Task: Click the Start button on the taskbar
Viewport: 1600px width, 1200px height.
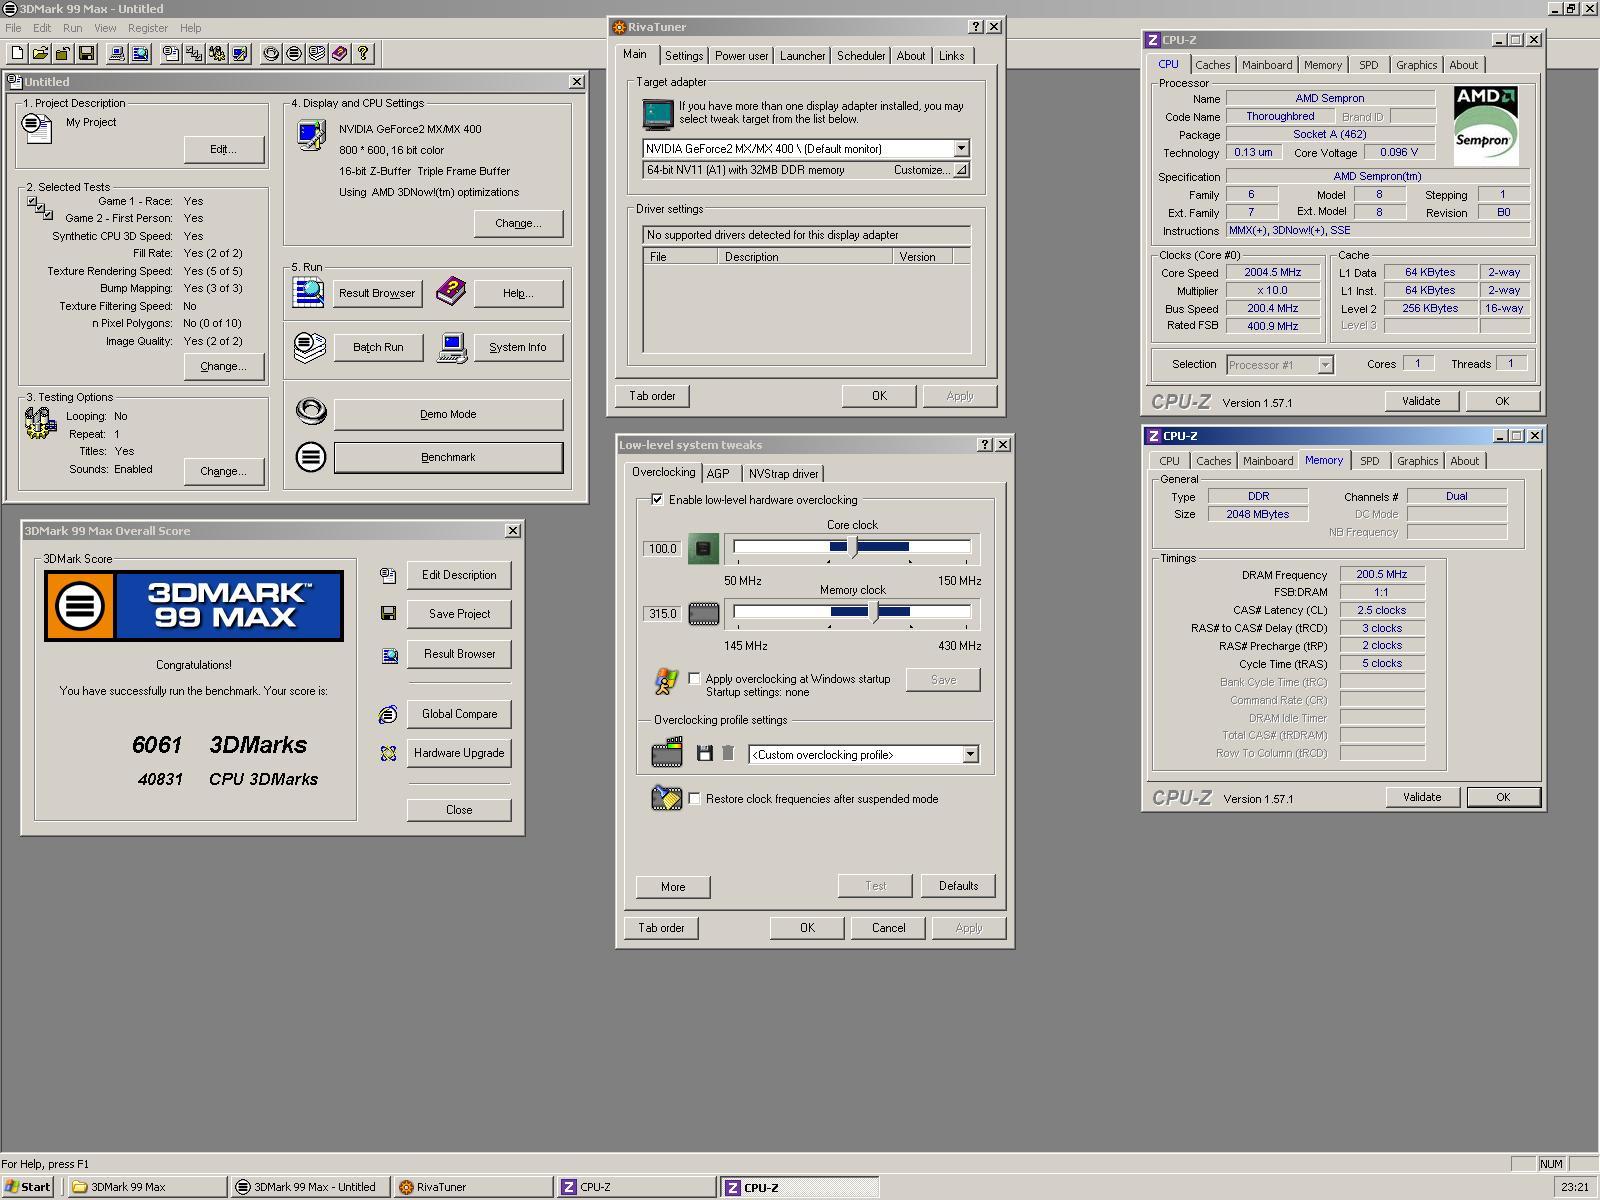Action: coord(27,1187)
